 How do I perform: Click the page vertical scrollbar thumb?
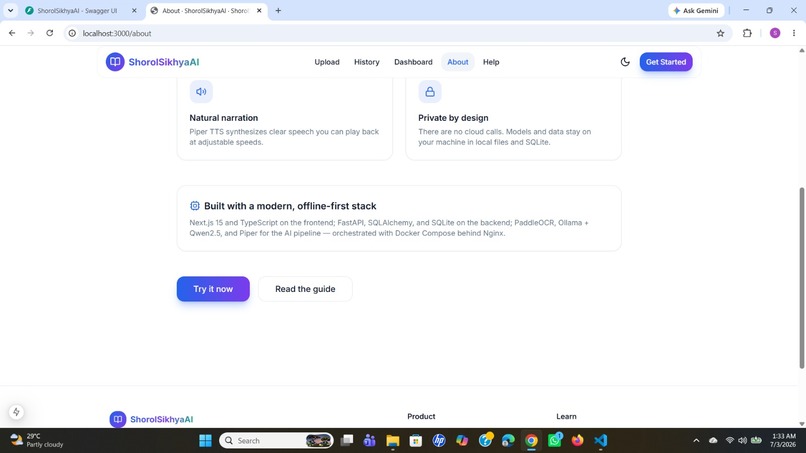(801, 278)
